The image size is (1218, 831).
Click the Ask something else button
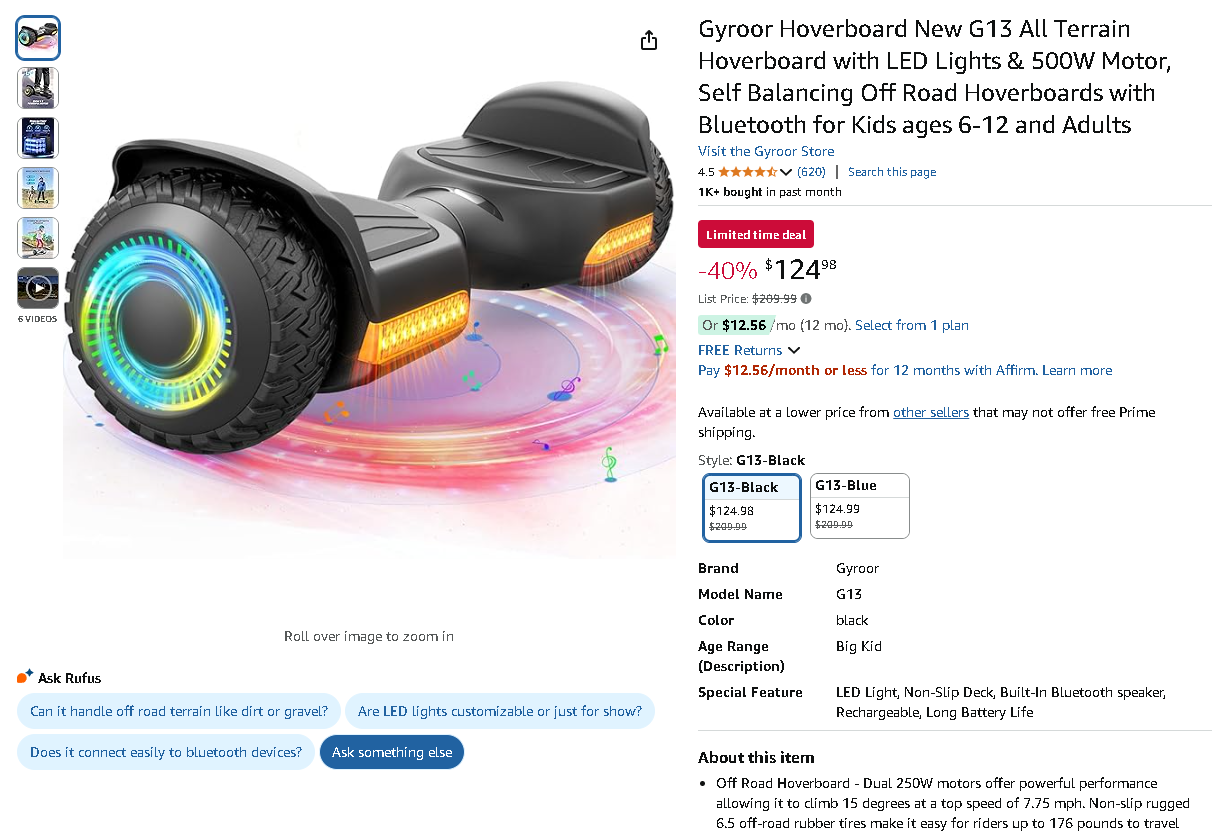click(391, 751)
